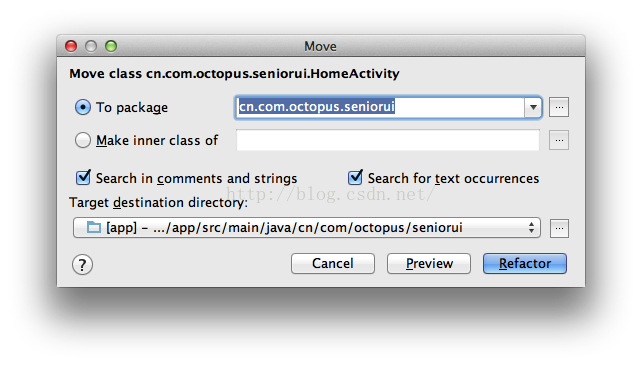Uncheck Search for text occurrences

[x=355, y=178]
